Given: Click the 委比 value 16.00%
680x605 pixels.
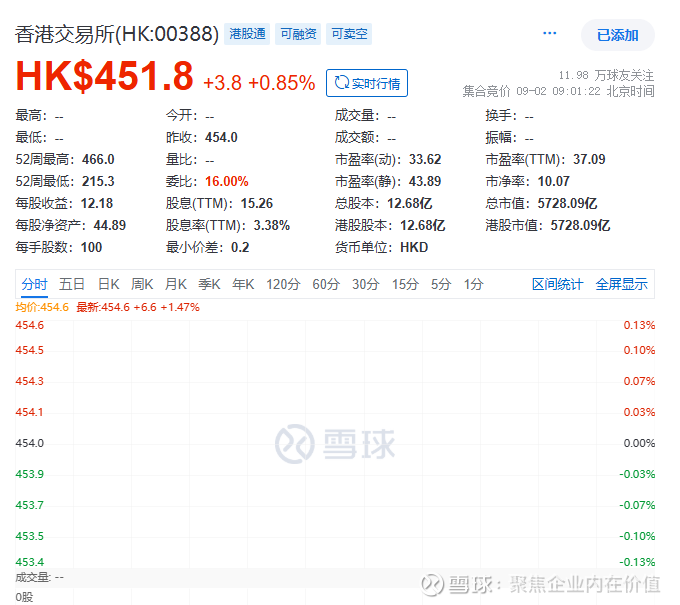Looking at the screenshot, I should click(x=226, y=181).
